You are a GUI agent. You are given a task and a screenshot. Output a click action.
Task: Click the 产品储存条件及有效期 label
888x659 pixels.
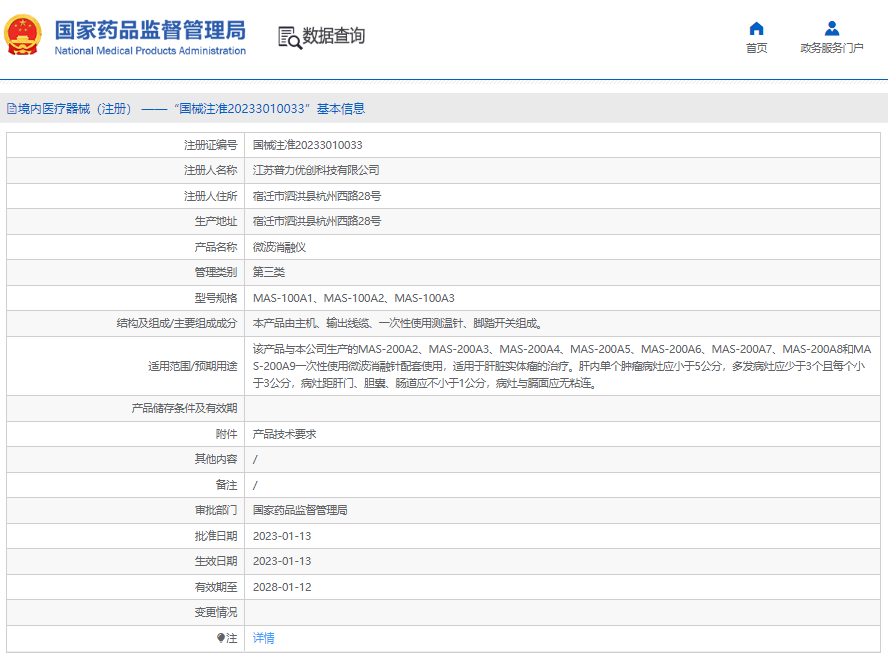(184, 408)
